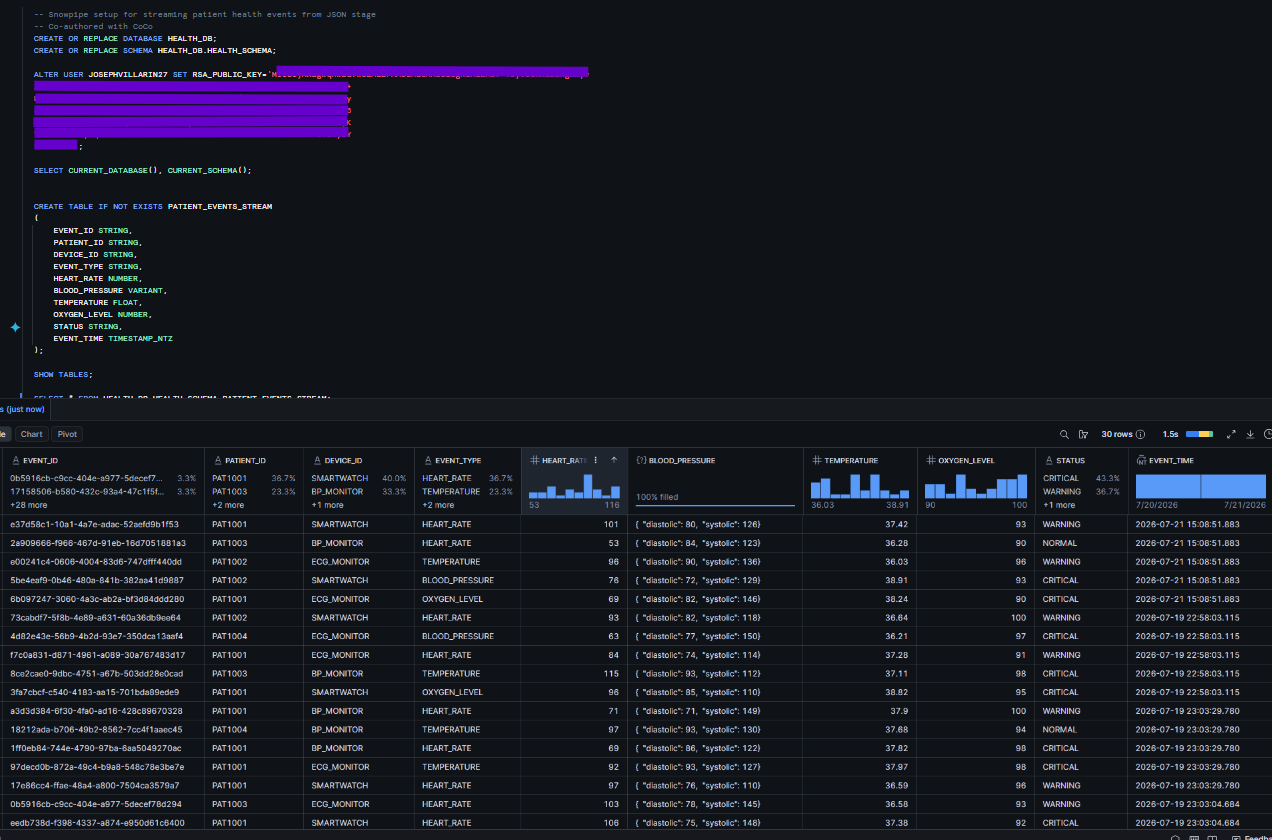Click PAT1004 cell in row 4d82e43e
The width and height of the screenshot is (1272, 840).
click(x=229, y=636)
